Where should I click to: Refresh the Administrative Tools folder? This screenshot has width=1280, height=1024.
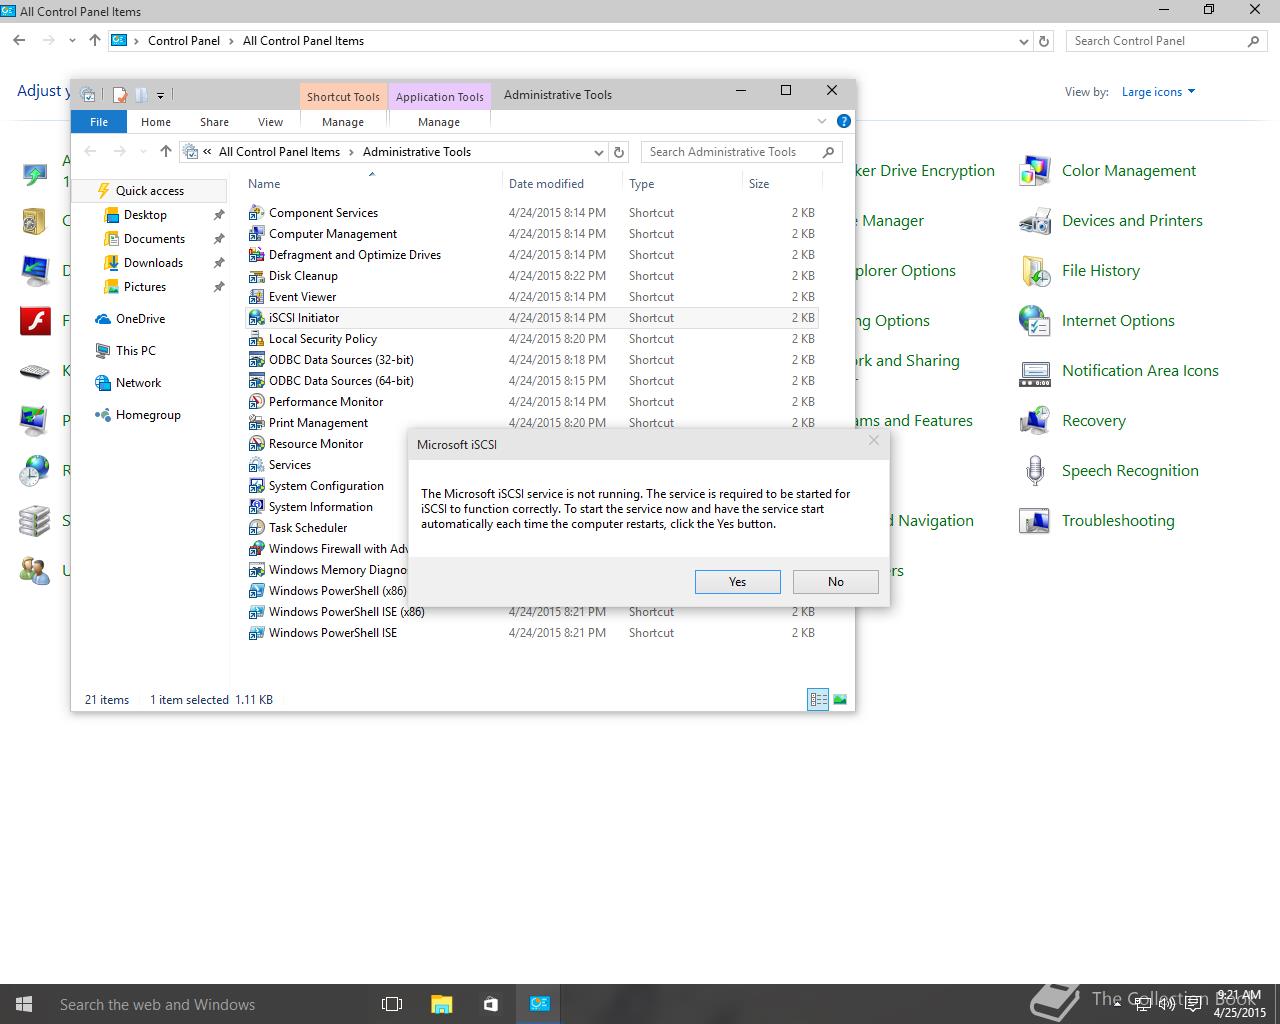tap(619, 152)
